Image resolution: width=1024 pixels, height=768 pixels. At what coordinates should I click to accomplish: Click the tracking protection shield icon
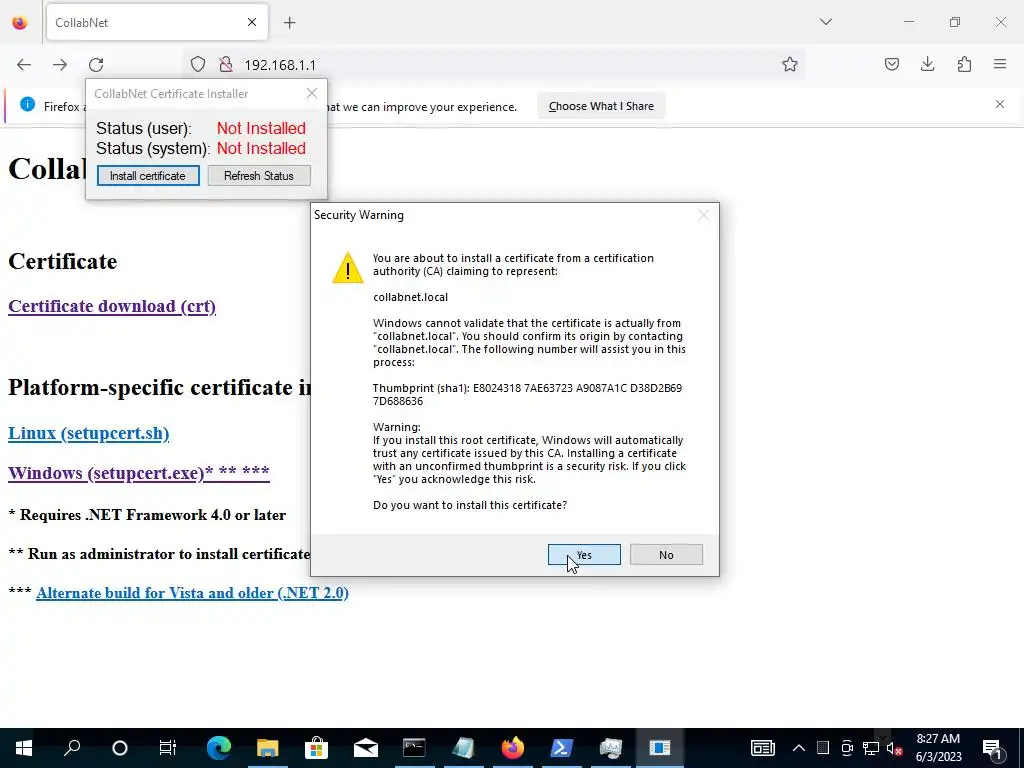(x=198, y=64)
